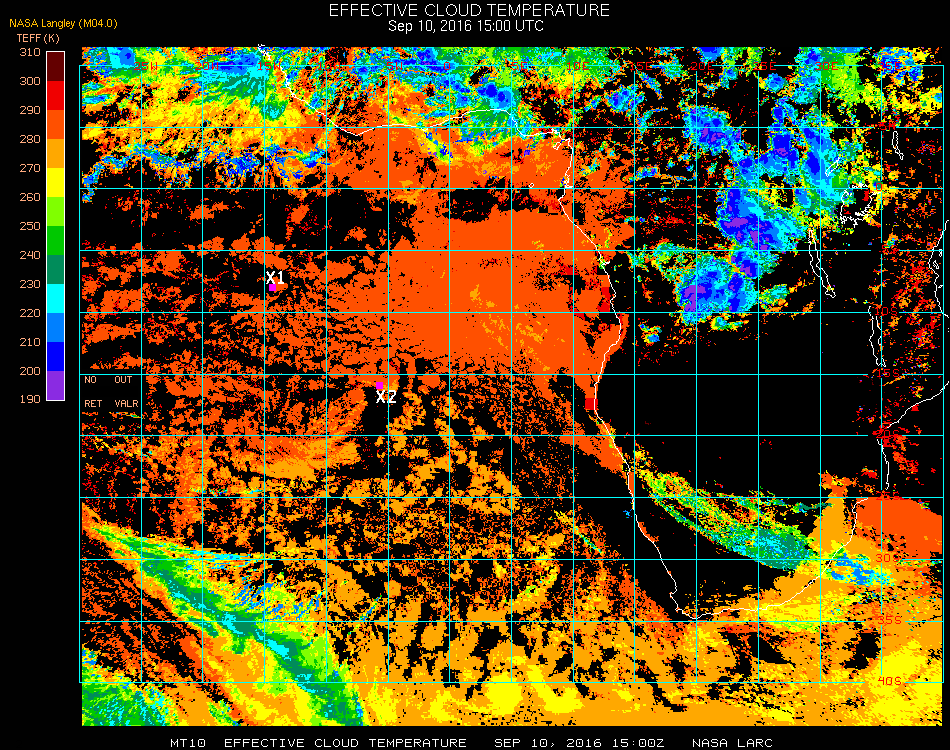Click the 'OUT' legend label
950x750 pixels.
click(x=123, y=380)
